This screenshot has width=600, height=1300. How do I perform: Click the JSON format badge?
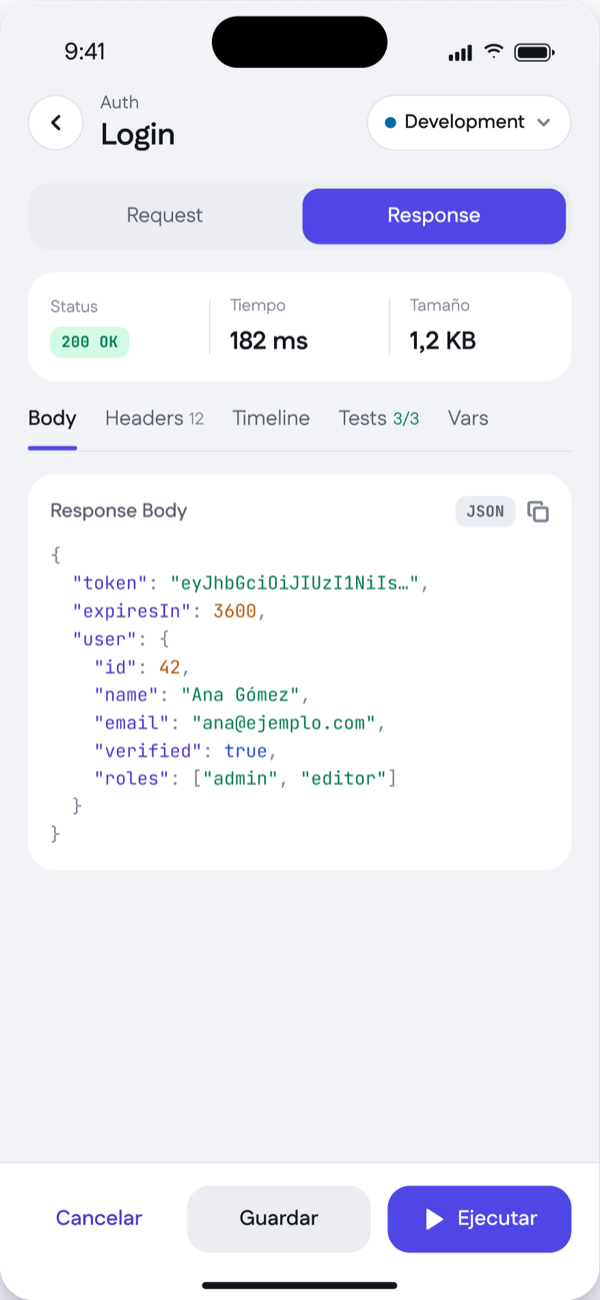(x=486, y=511)
